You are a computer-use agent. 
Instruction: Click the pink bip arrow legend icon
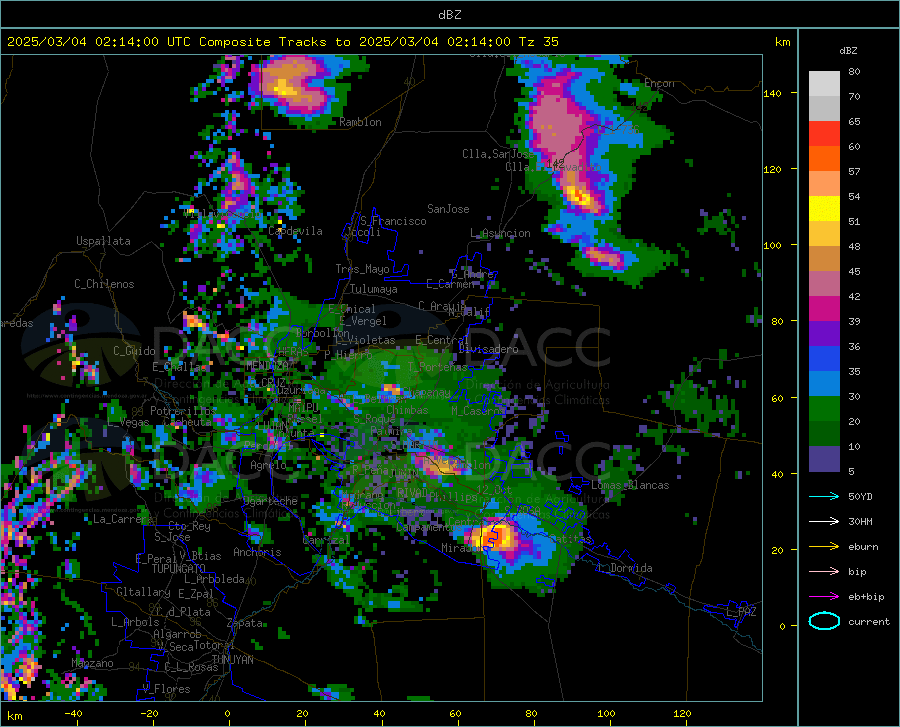point(824,572)
